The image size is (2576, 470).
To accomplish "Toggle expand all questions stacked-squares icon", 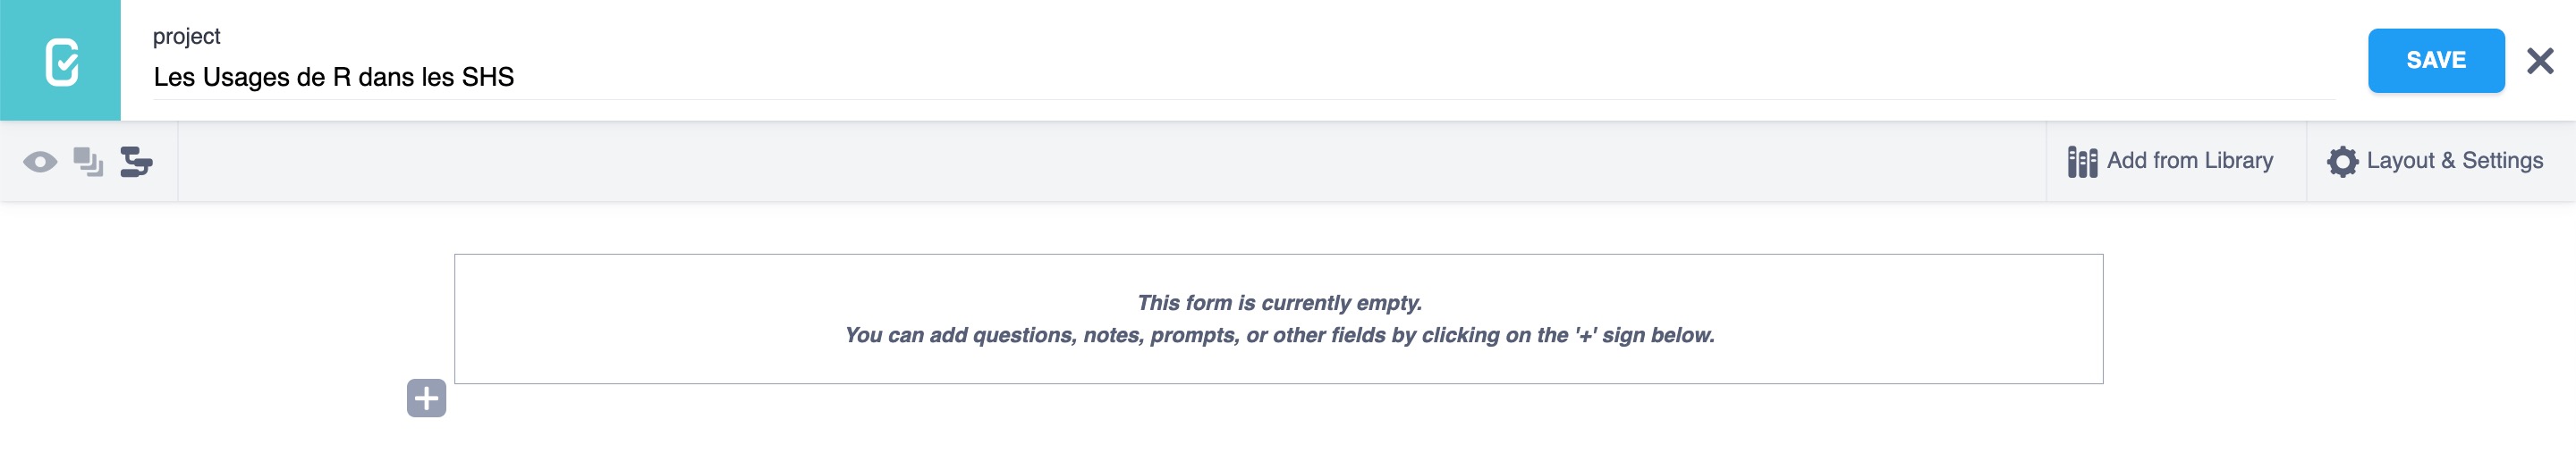I will 88,162.
